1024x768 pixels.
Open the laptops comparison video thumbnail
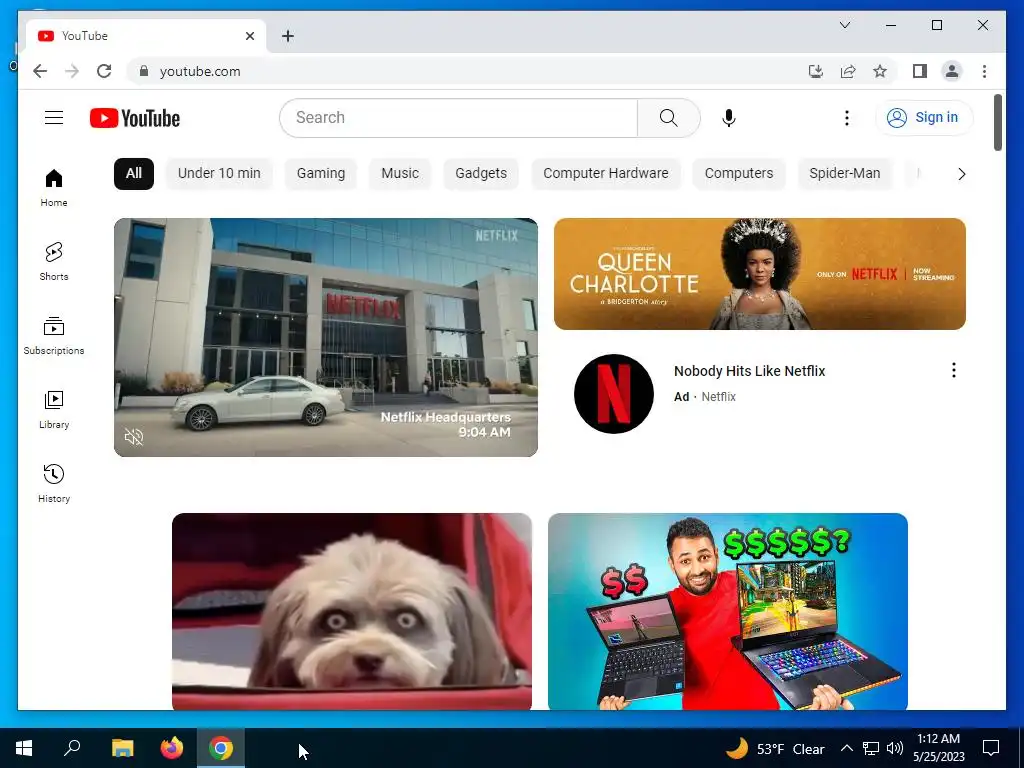click(728, 611)
